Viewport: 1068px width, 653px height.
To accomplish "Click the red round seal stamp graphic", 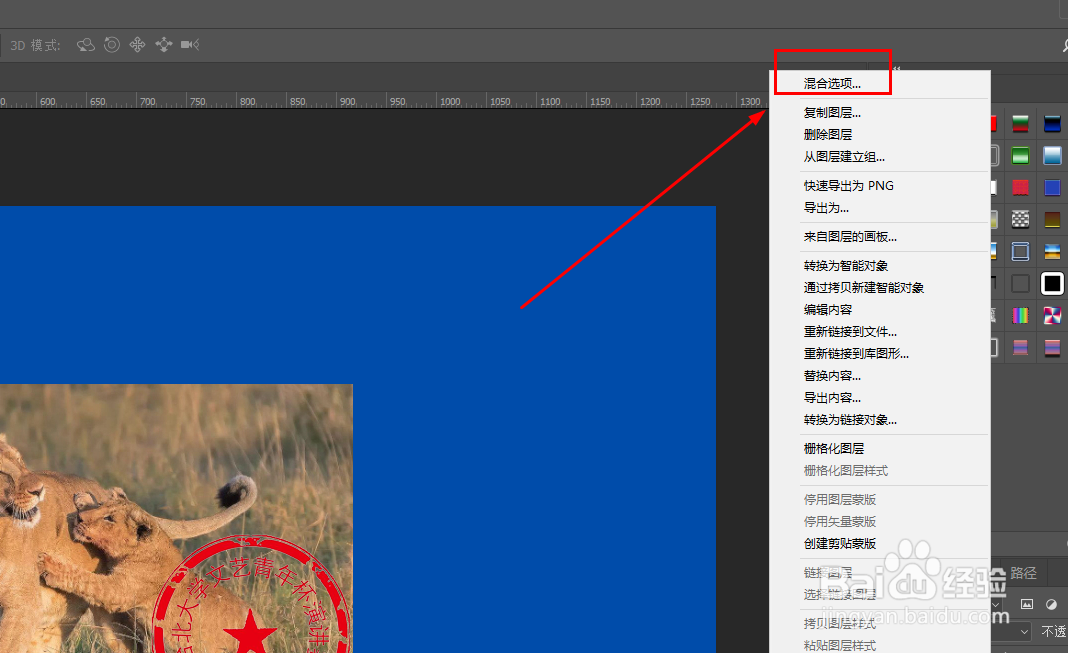I will pos(253,594).
